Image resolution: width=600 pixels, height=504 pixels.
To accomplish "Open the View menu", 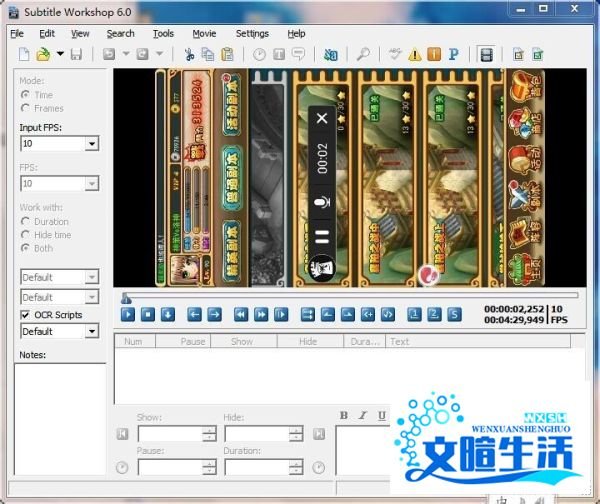I will [80, 34].
